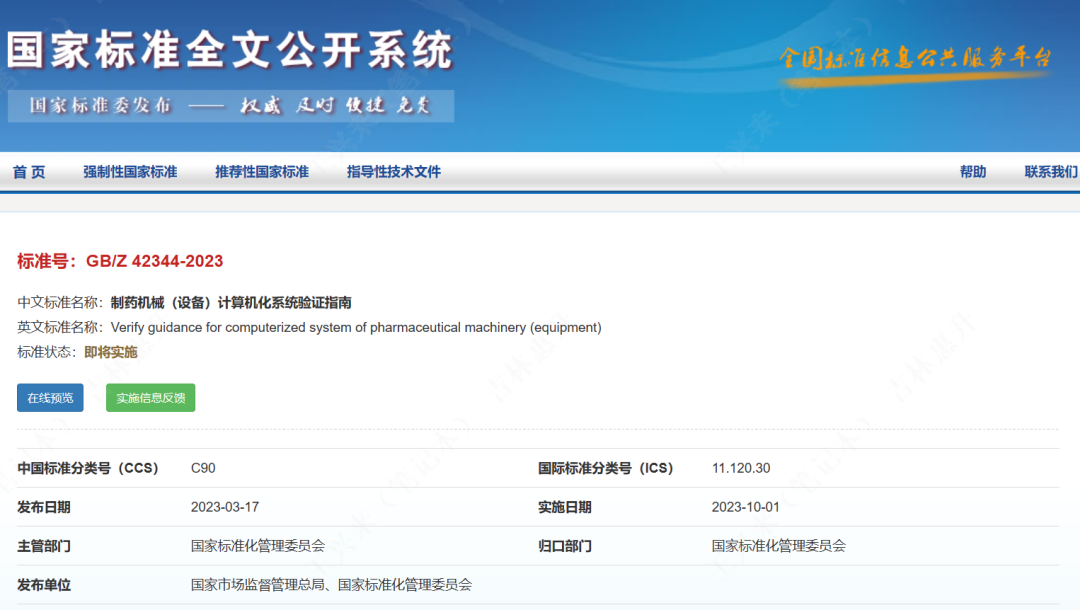Click the 国家标准委发布 slogan banner
1080x610 pixels.
pos(230,106)
